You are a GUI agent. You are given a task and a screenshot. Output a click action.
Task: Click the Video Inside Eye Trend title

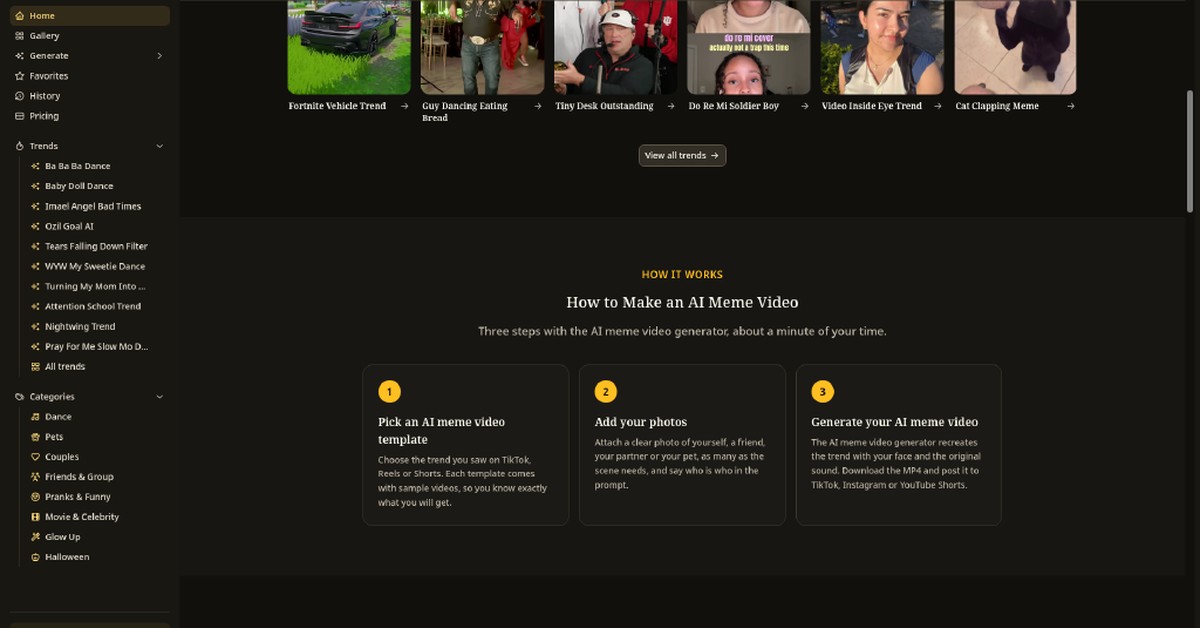pos(872,106)
